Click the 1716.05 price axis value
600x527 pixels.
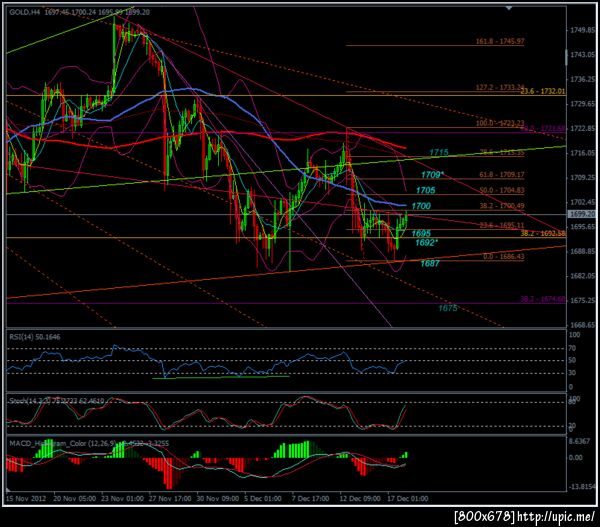click(x=583, y=153)
